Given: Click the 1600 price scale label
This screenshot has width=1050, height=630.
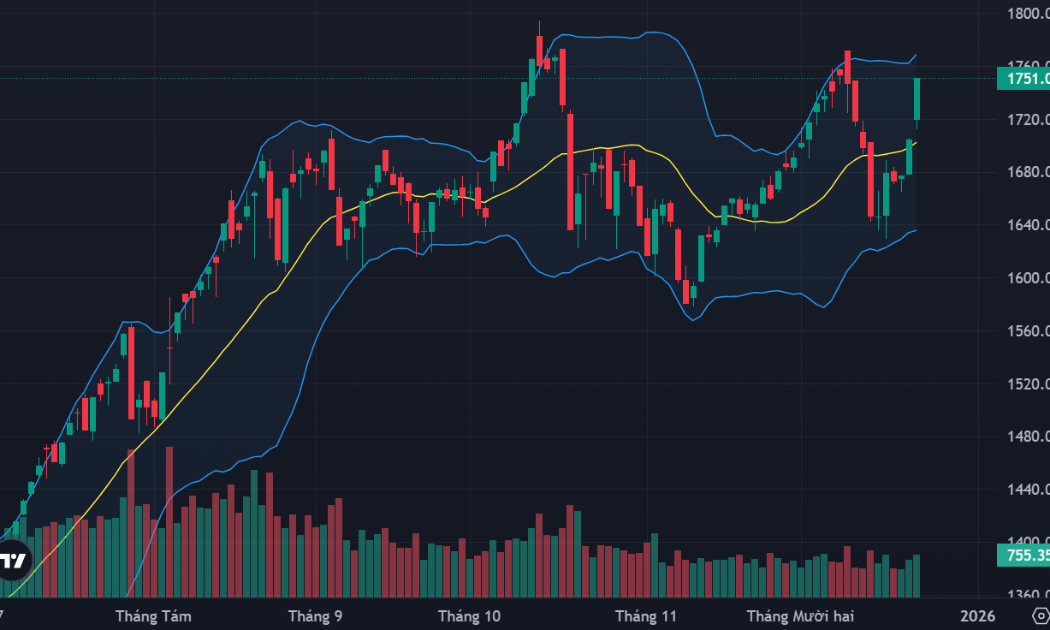Looking at the screenshot, I should click(1027, 278).
